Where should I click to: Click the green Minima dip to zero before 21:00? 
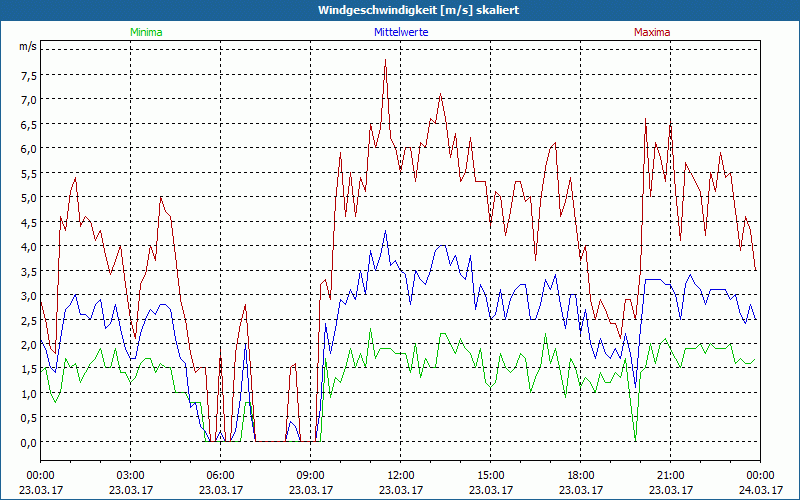tap(635, 440)
